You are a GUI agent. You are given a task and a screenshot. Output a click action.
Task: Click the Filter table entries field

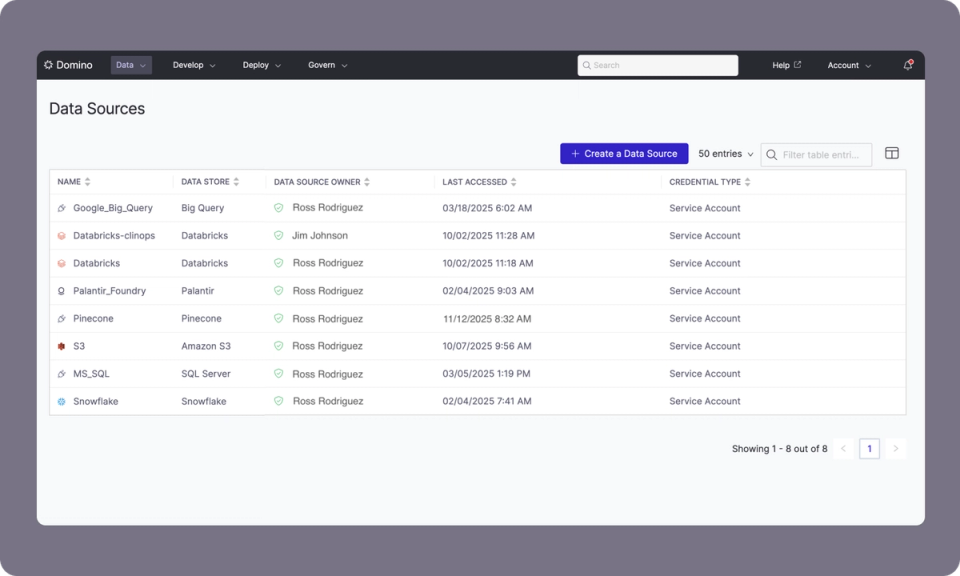pyautogui.click(x=816, y=155)
